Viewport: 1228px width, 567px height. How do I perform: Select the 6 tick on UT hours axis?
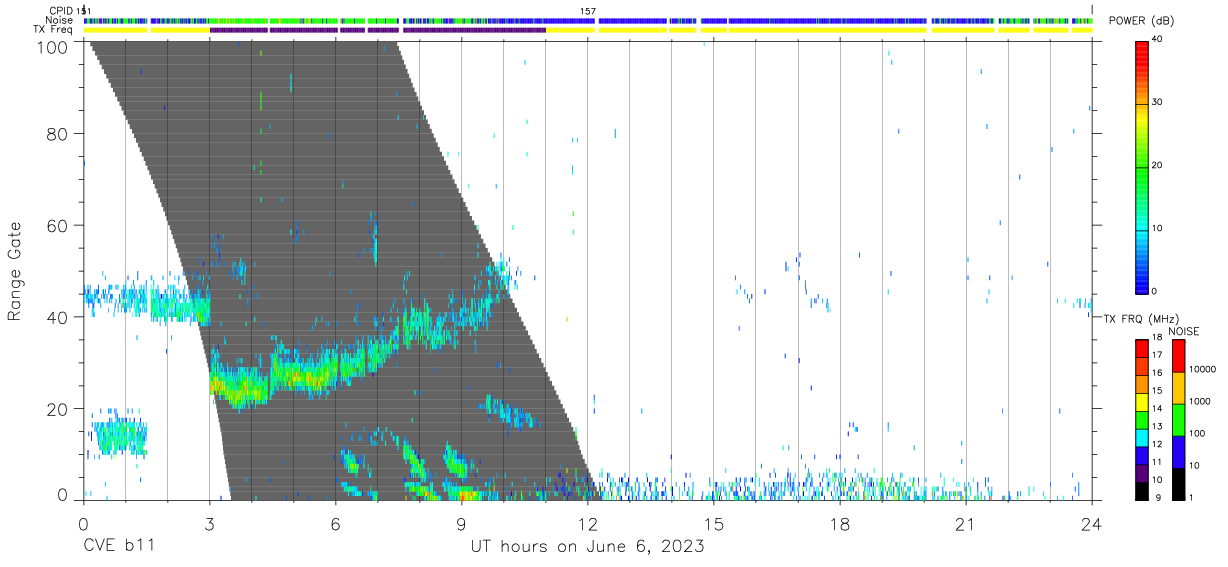click(x=335, y=524)
